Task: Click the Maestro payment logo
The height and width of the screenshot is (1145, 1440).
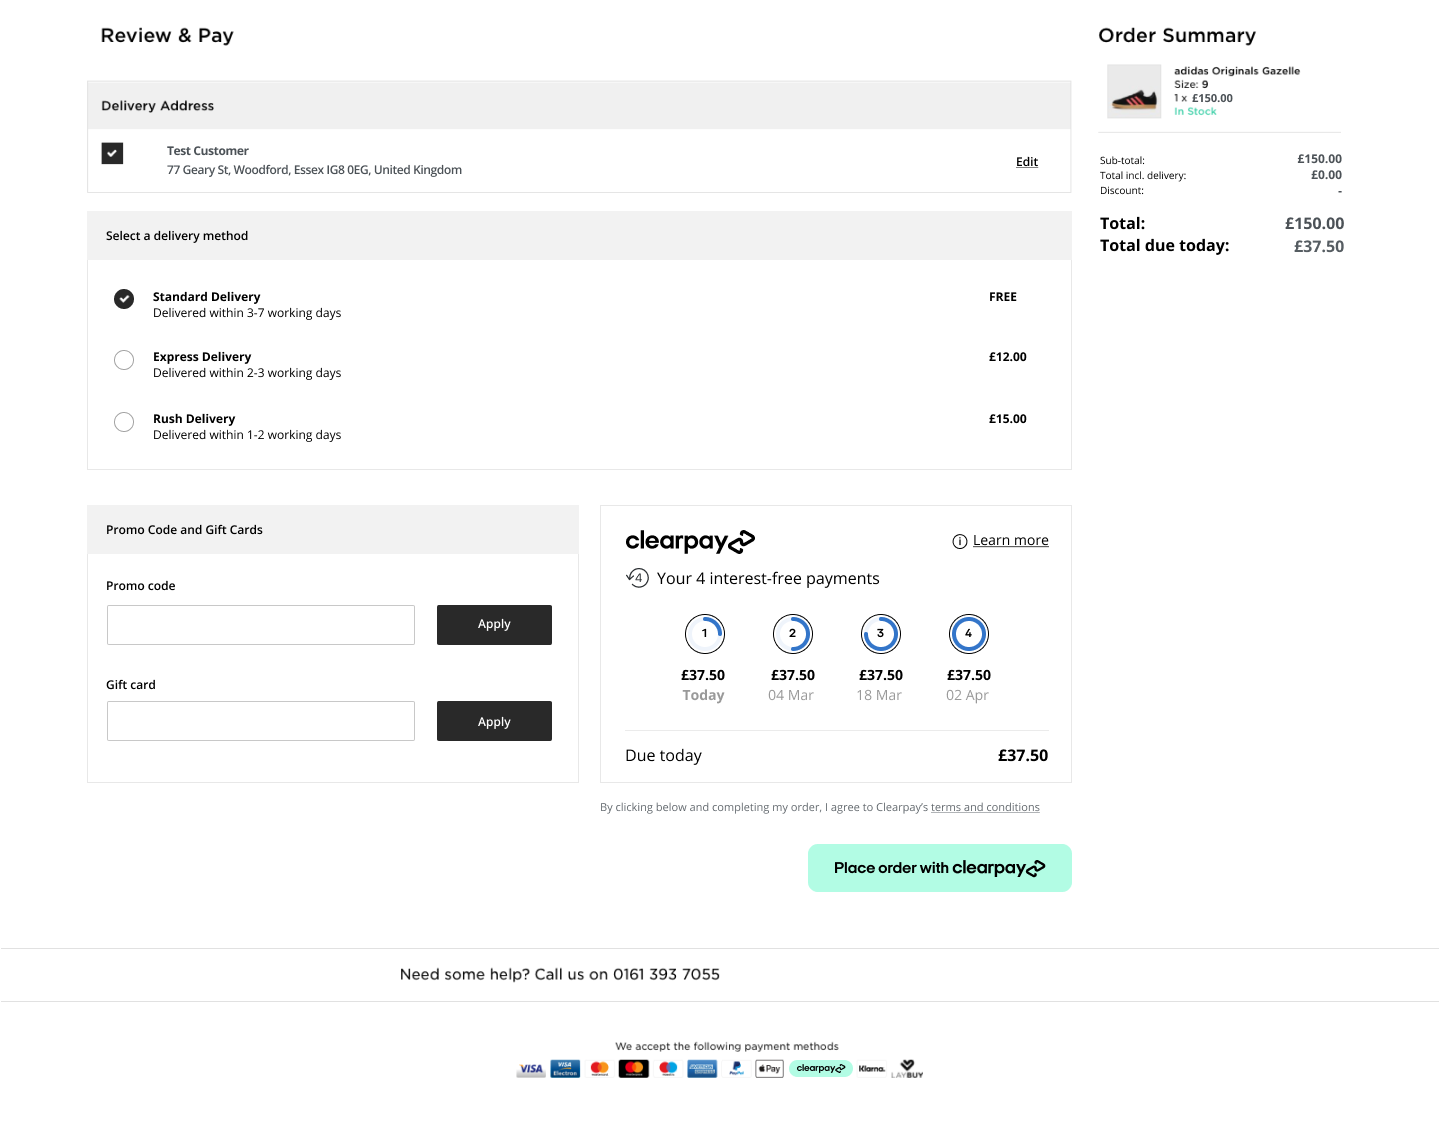Action: 668,1069
